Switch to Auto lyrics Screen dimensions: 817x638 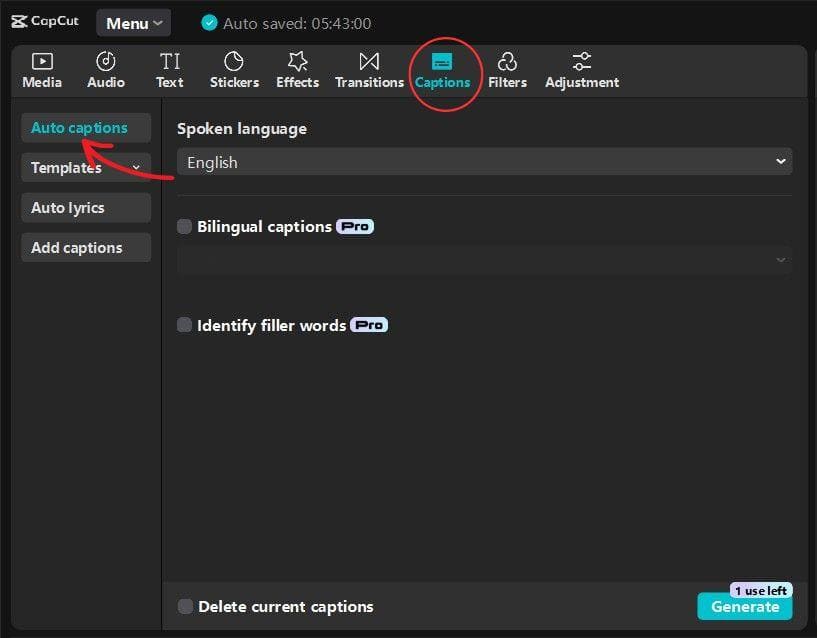click(86, 207)
